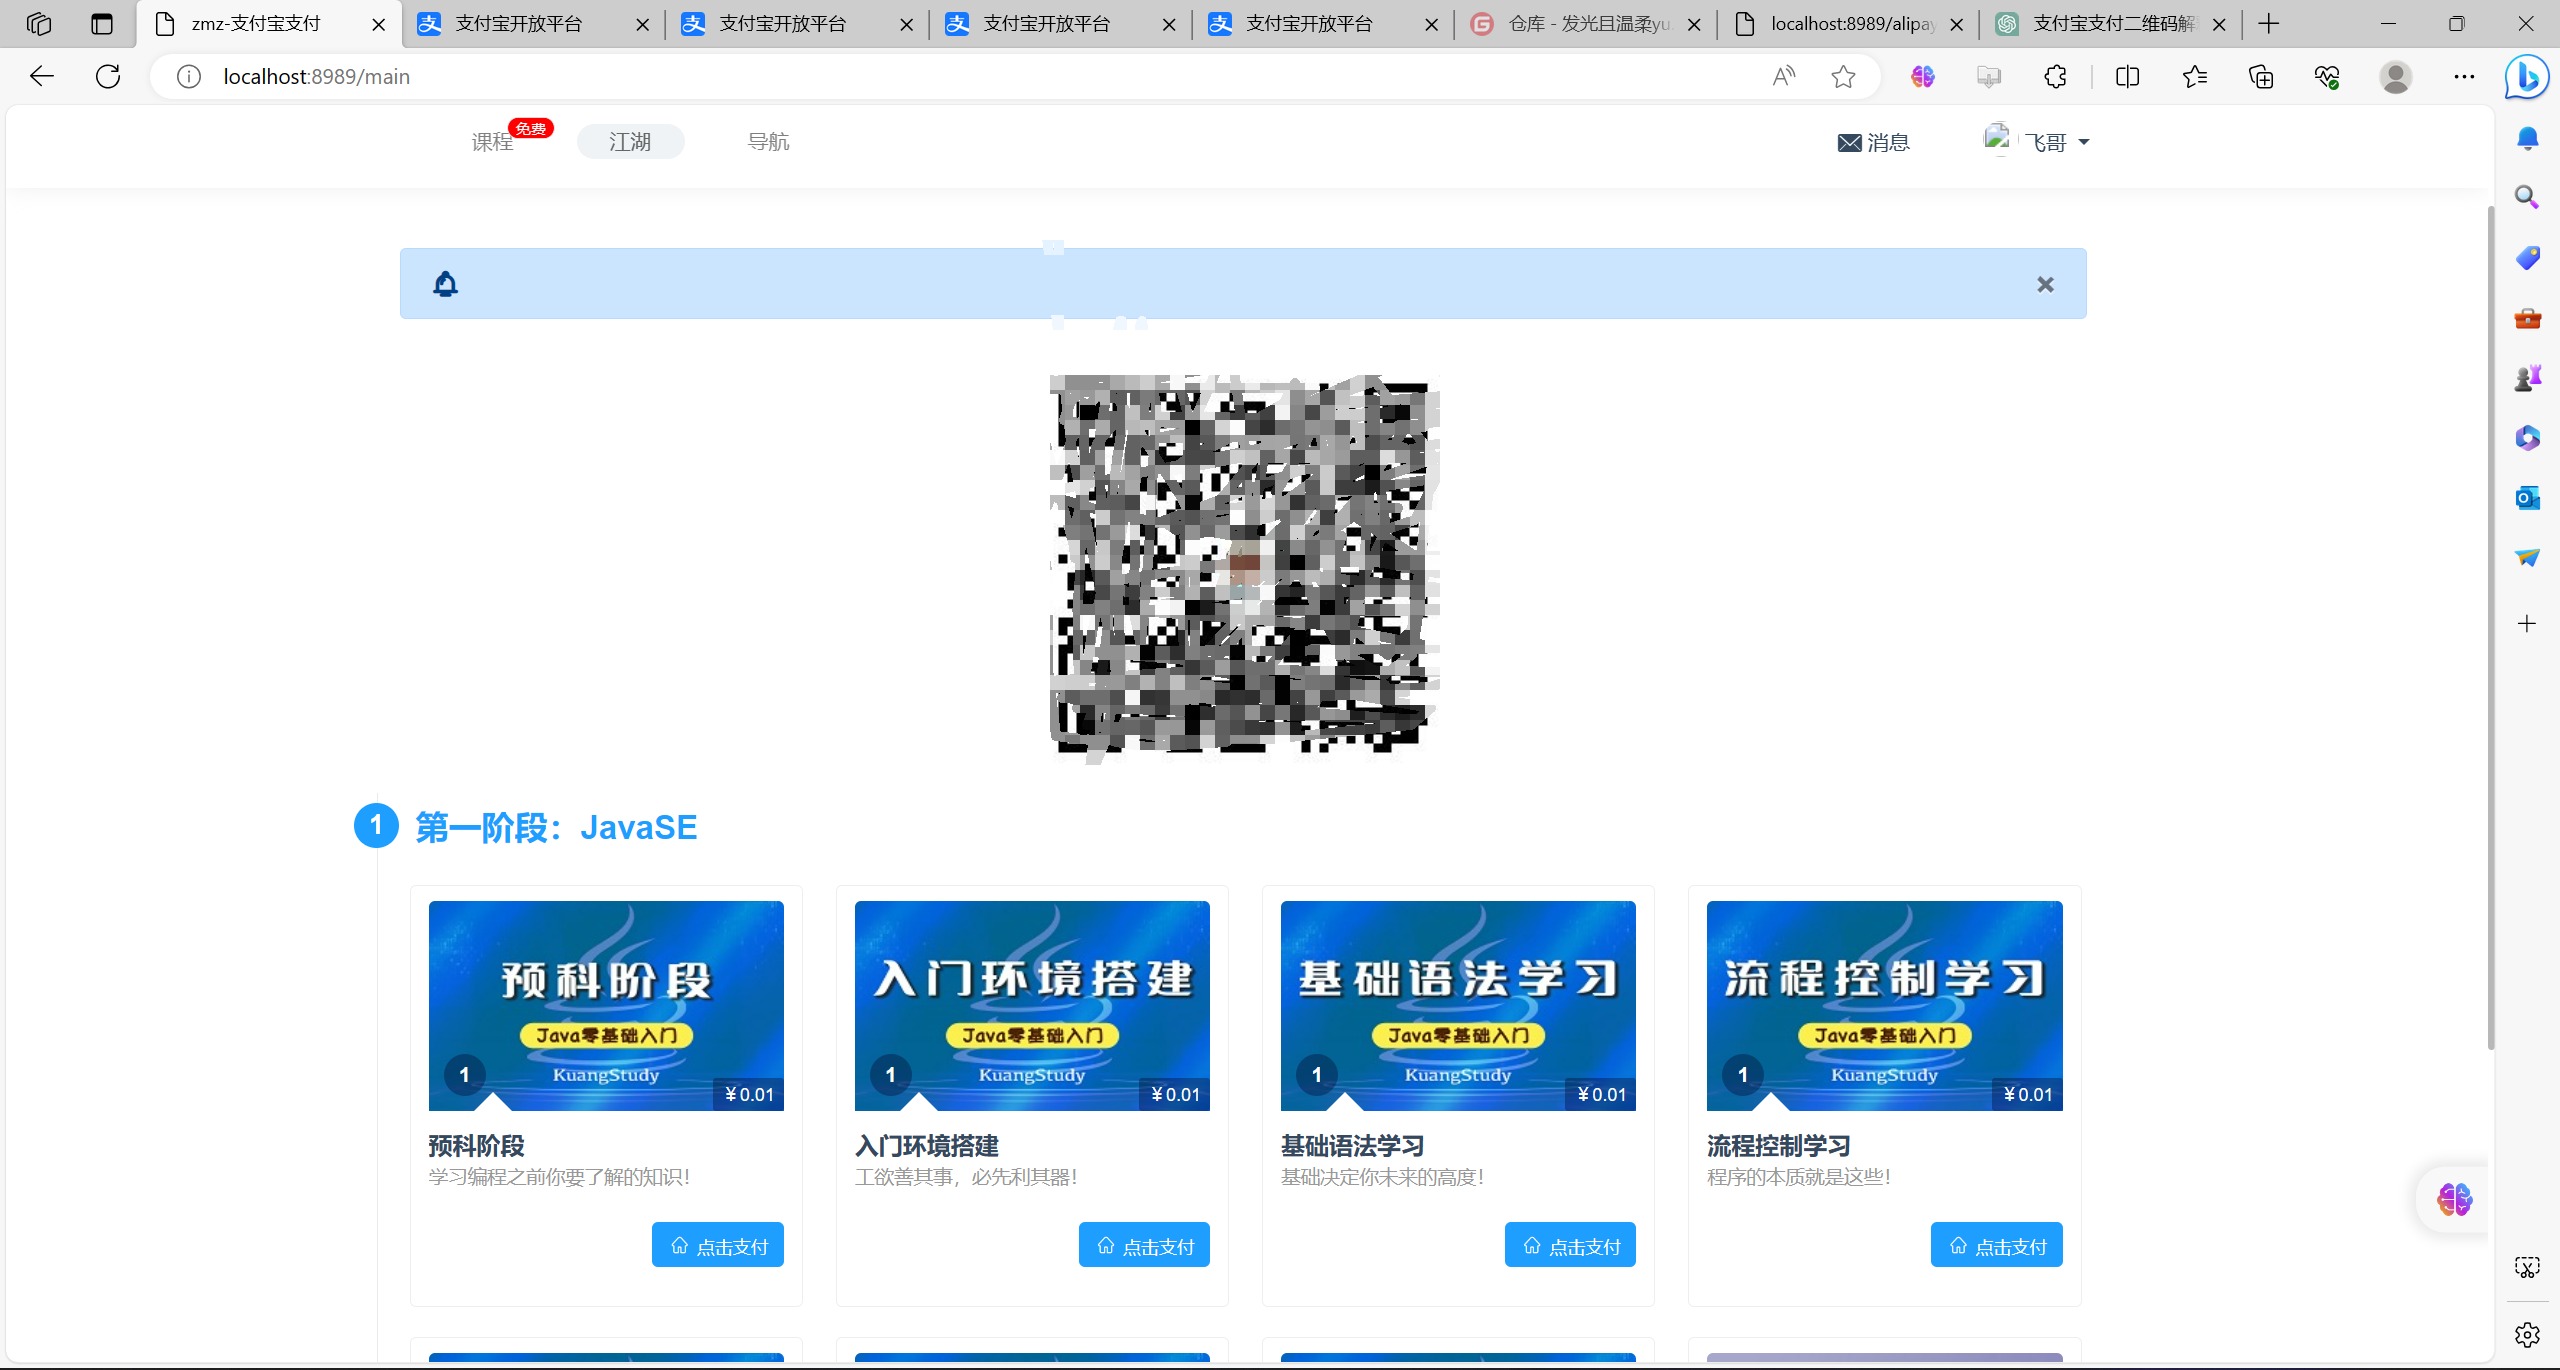Open the sidebar search icon
2560x1370 pixels.
coord(2527,197)
